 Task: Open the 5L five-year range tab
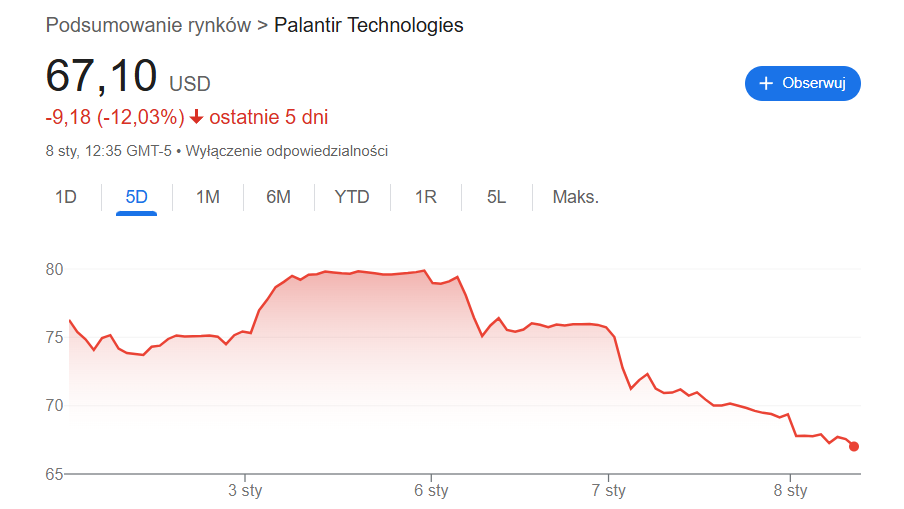(497, 197)
